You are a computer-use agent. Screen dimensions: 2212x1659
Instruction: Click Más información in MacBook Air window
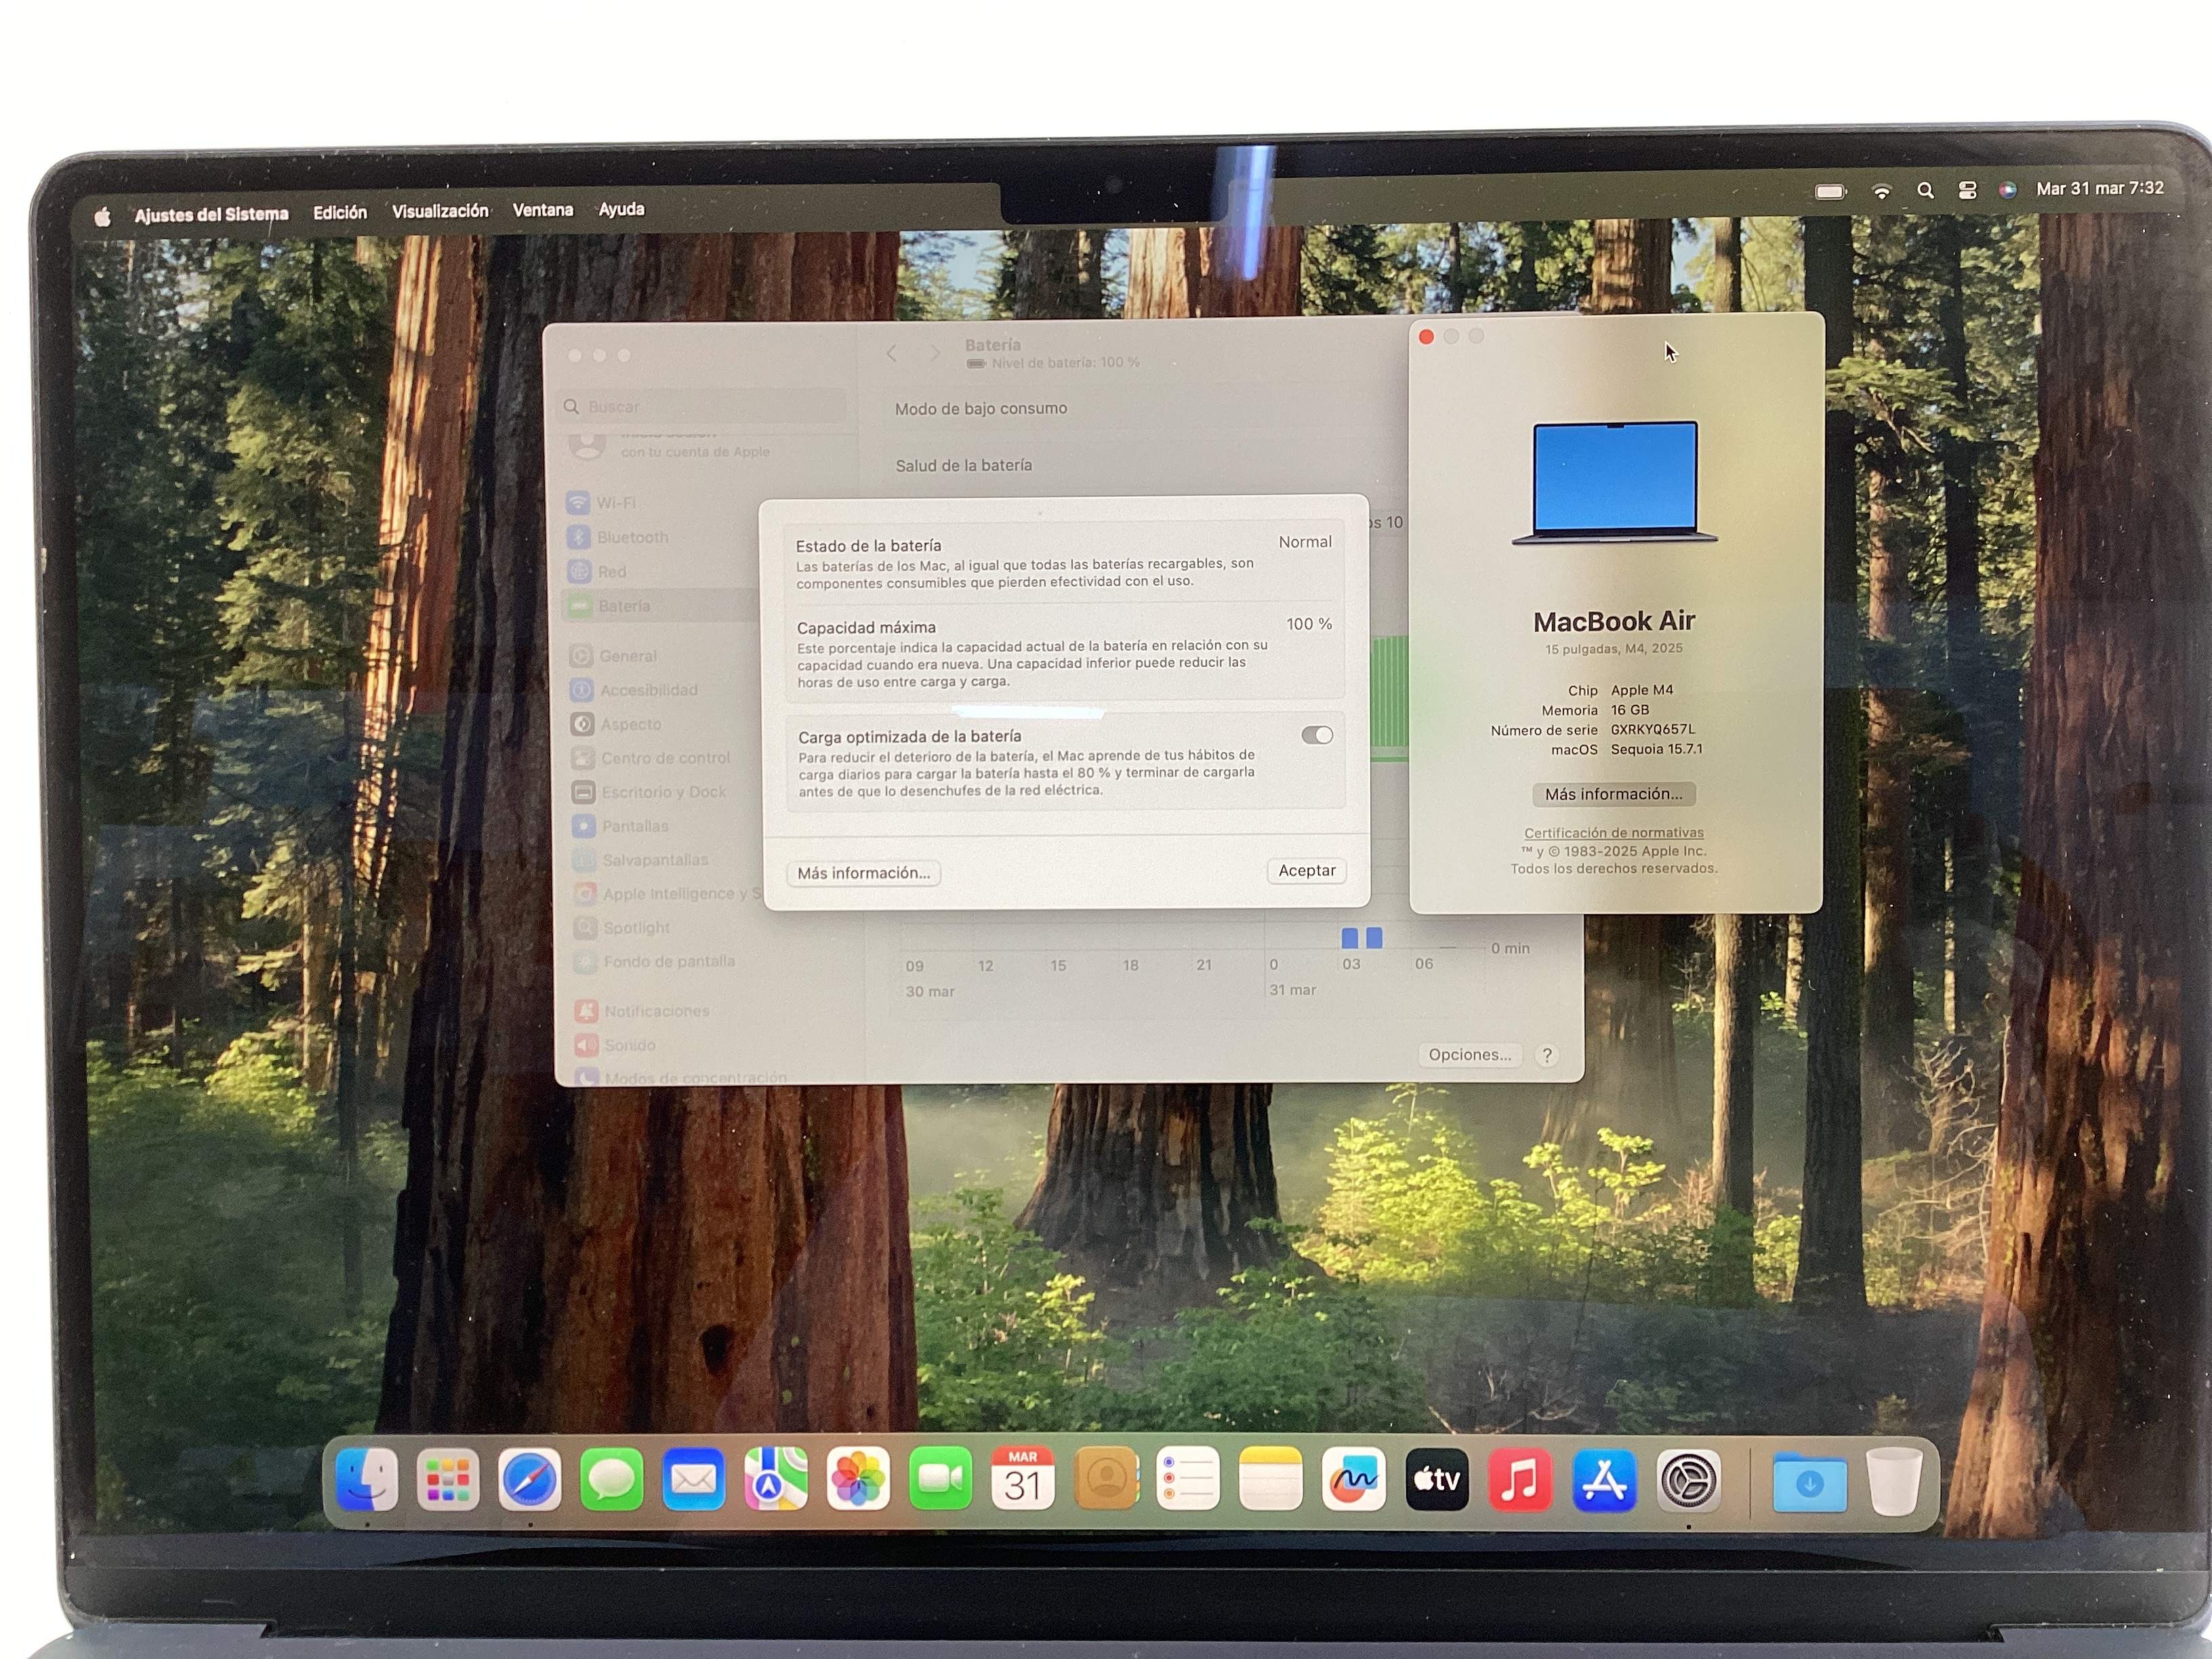tap(1613, 794)
